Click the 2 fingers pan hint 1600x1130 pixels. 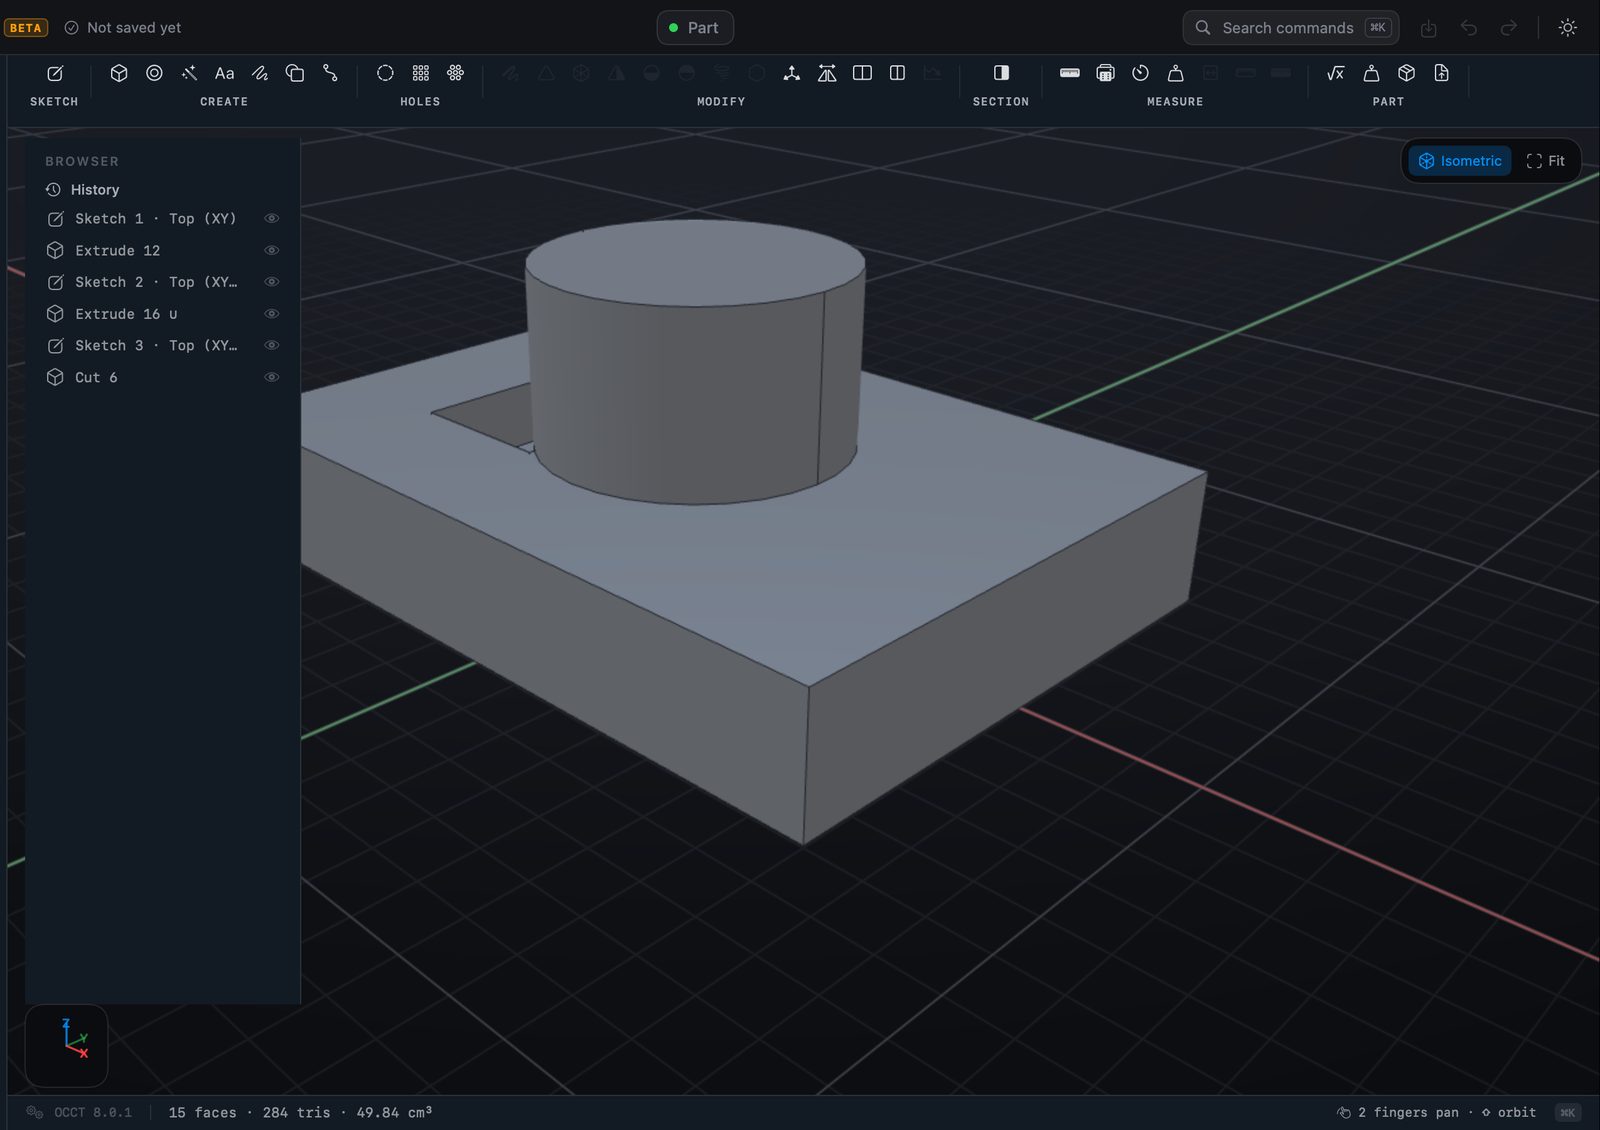click(x=1398, y=1112)
